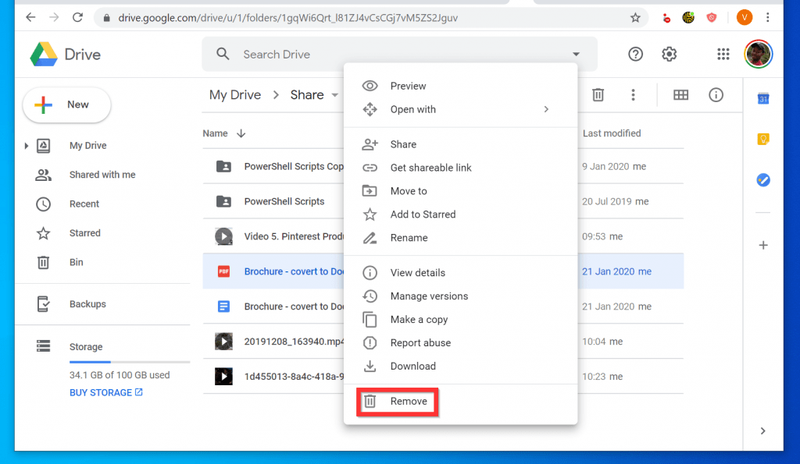Image resolution: width=800 pixels, height=464 pixels.
Task: Expand the Open with submenu arrow
Action: [x=546, y=109]
